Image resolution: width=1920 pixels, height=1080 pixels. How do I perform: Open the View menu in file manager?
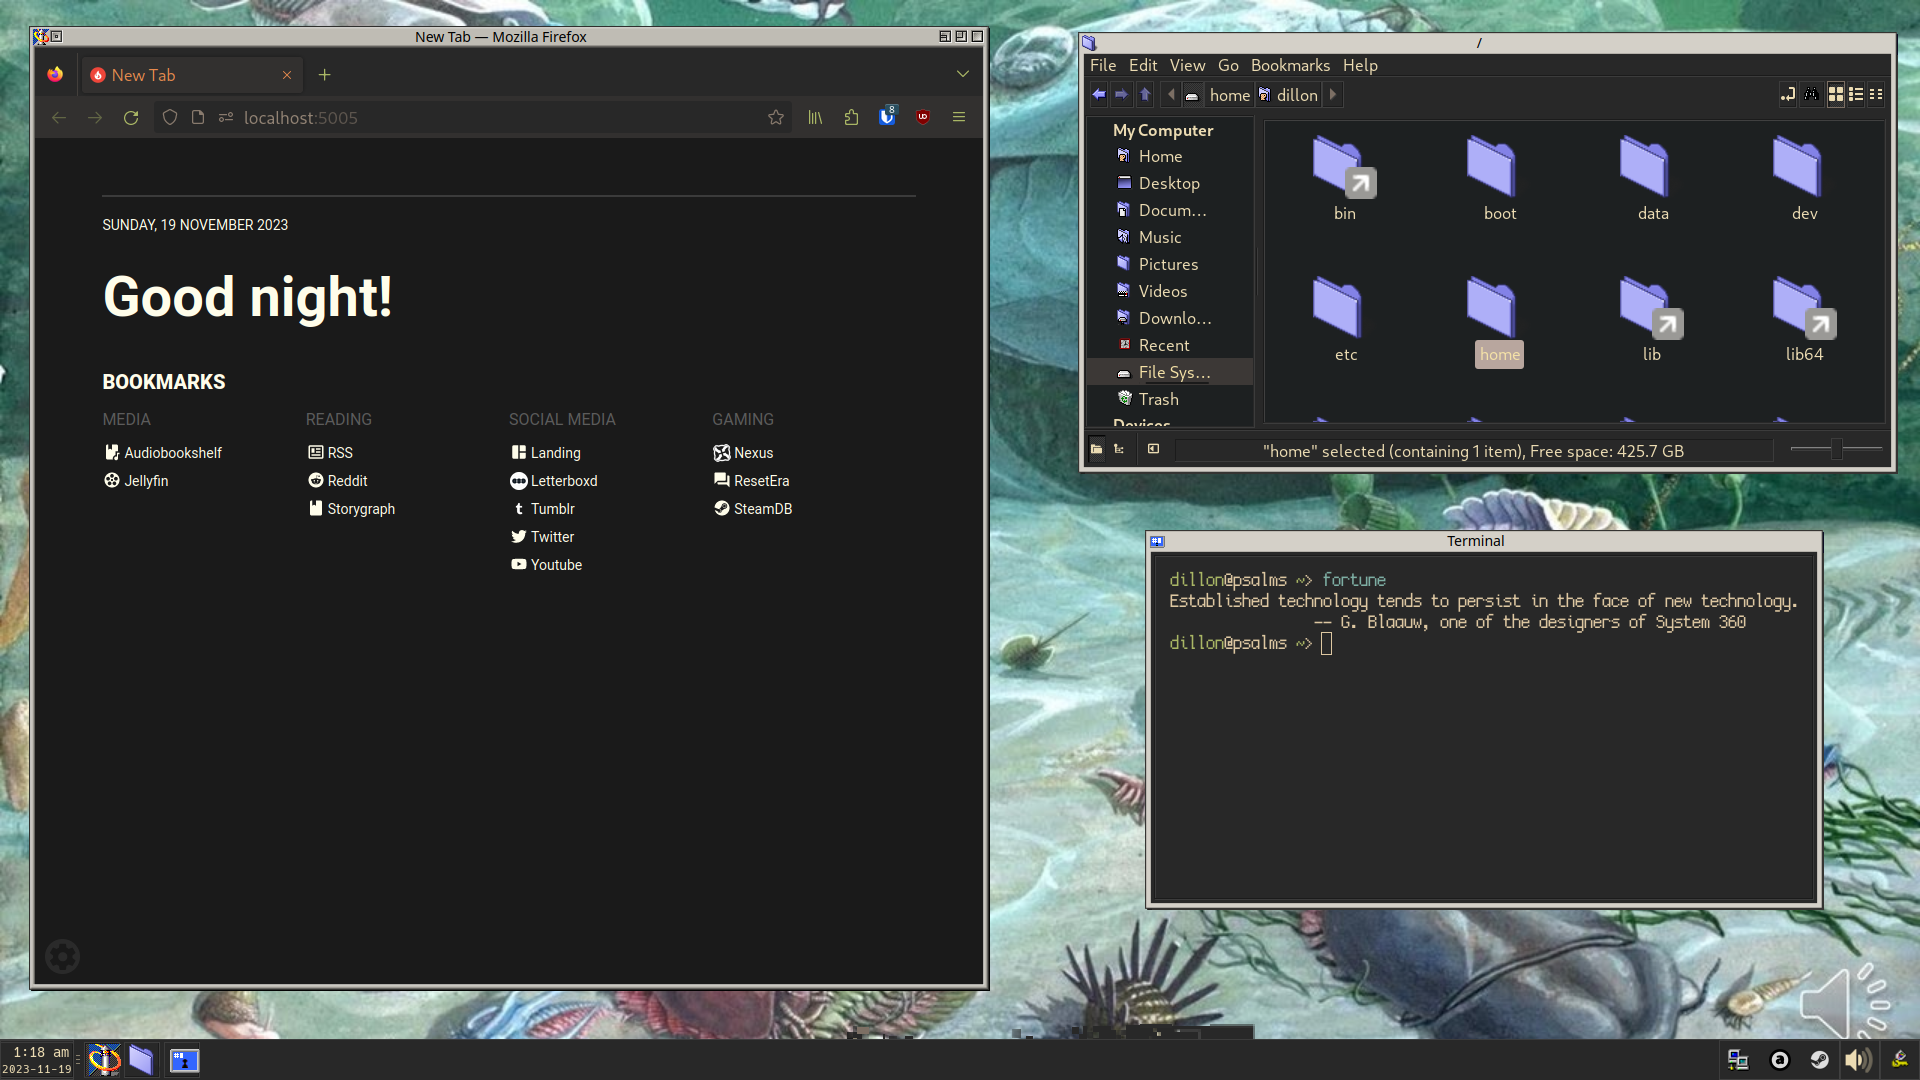(1187, 65)
